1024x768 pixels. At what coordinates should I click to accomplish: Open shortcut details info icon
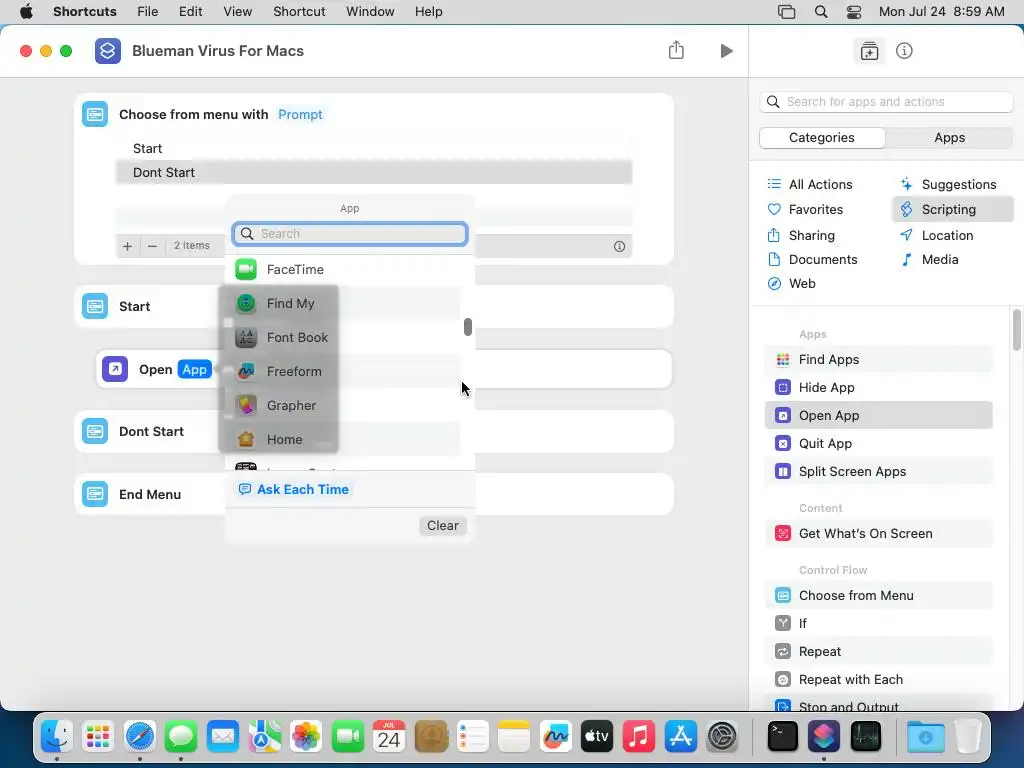[904, 51]
